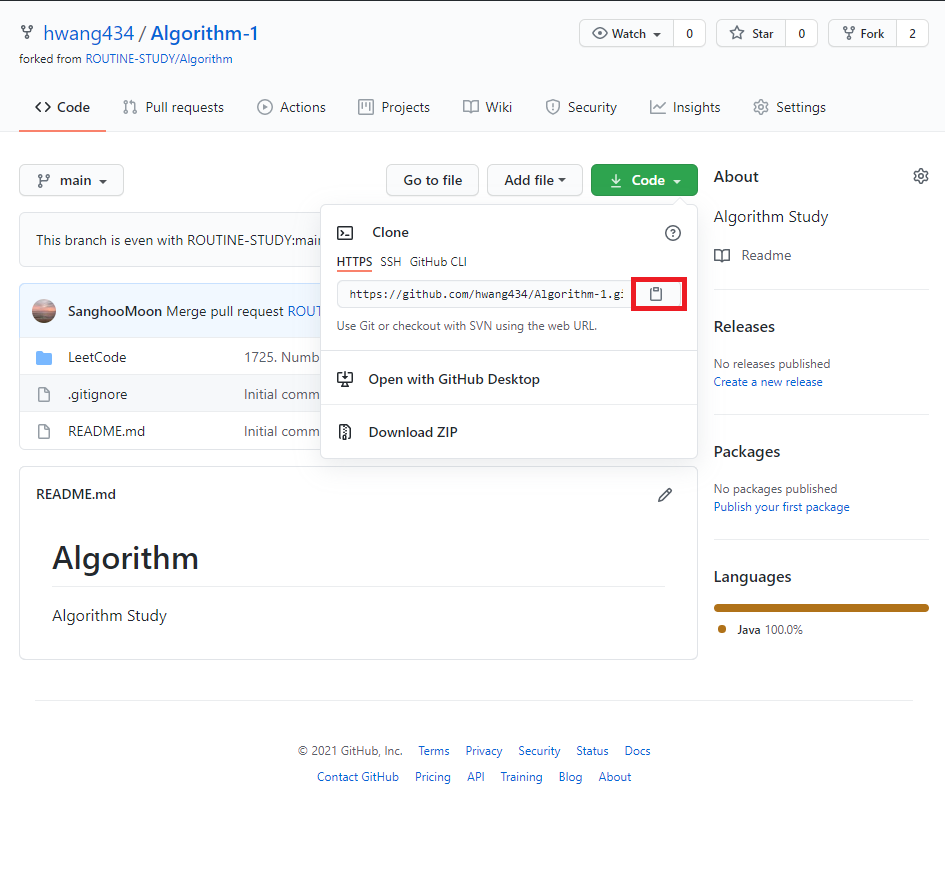Click the Clone help question mark icon
Viewport: 945px width, 883px height.
pos(673,233)
